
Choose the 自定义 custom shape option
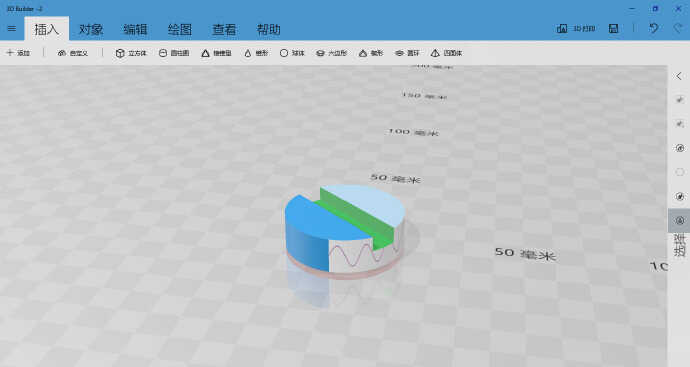click(x=73, y=53)
